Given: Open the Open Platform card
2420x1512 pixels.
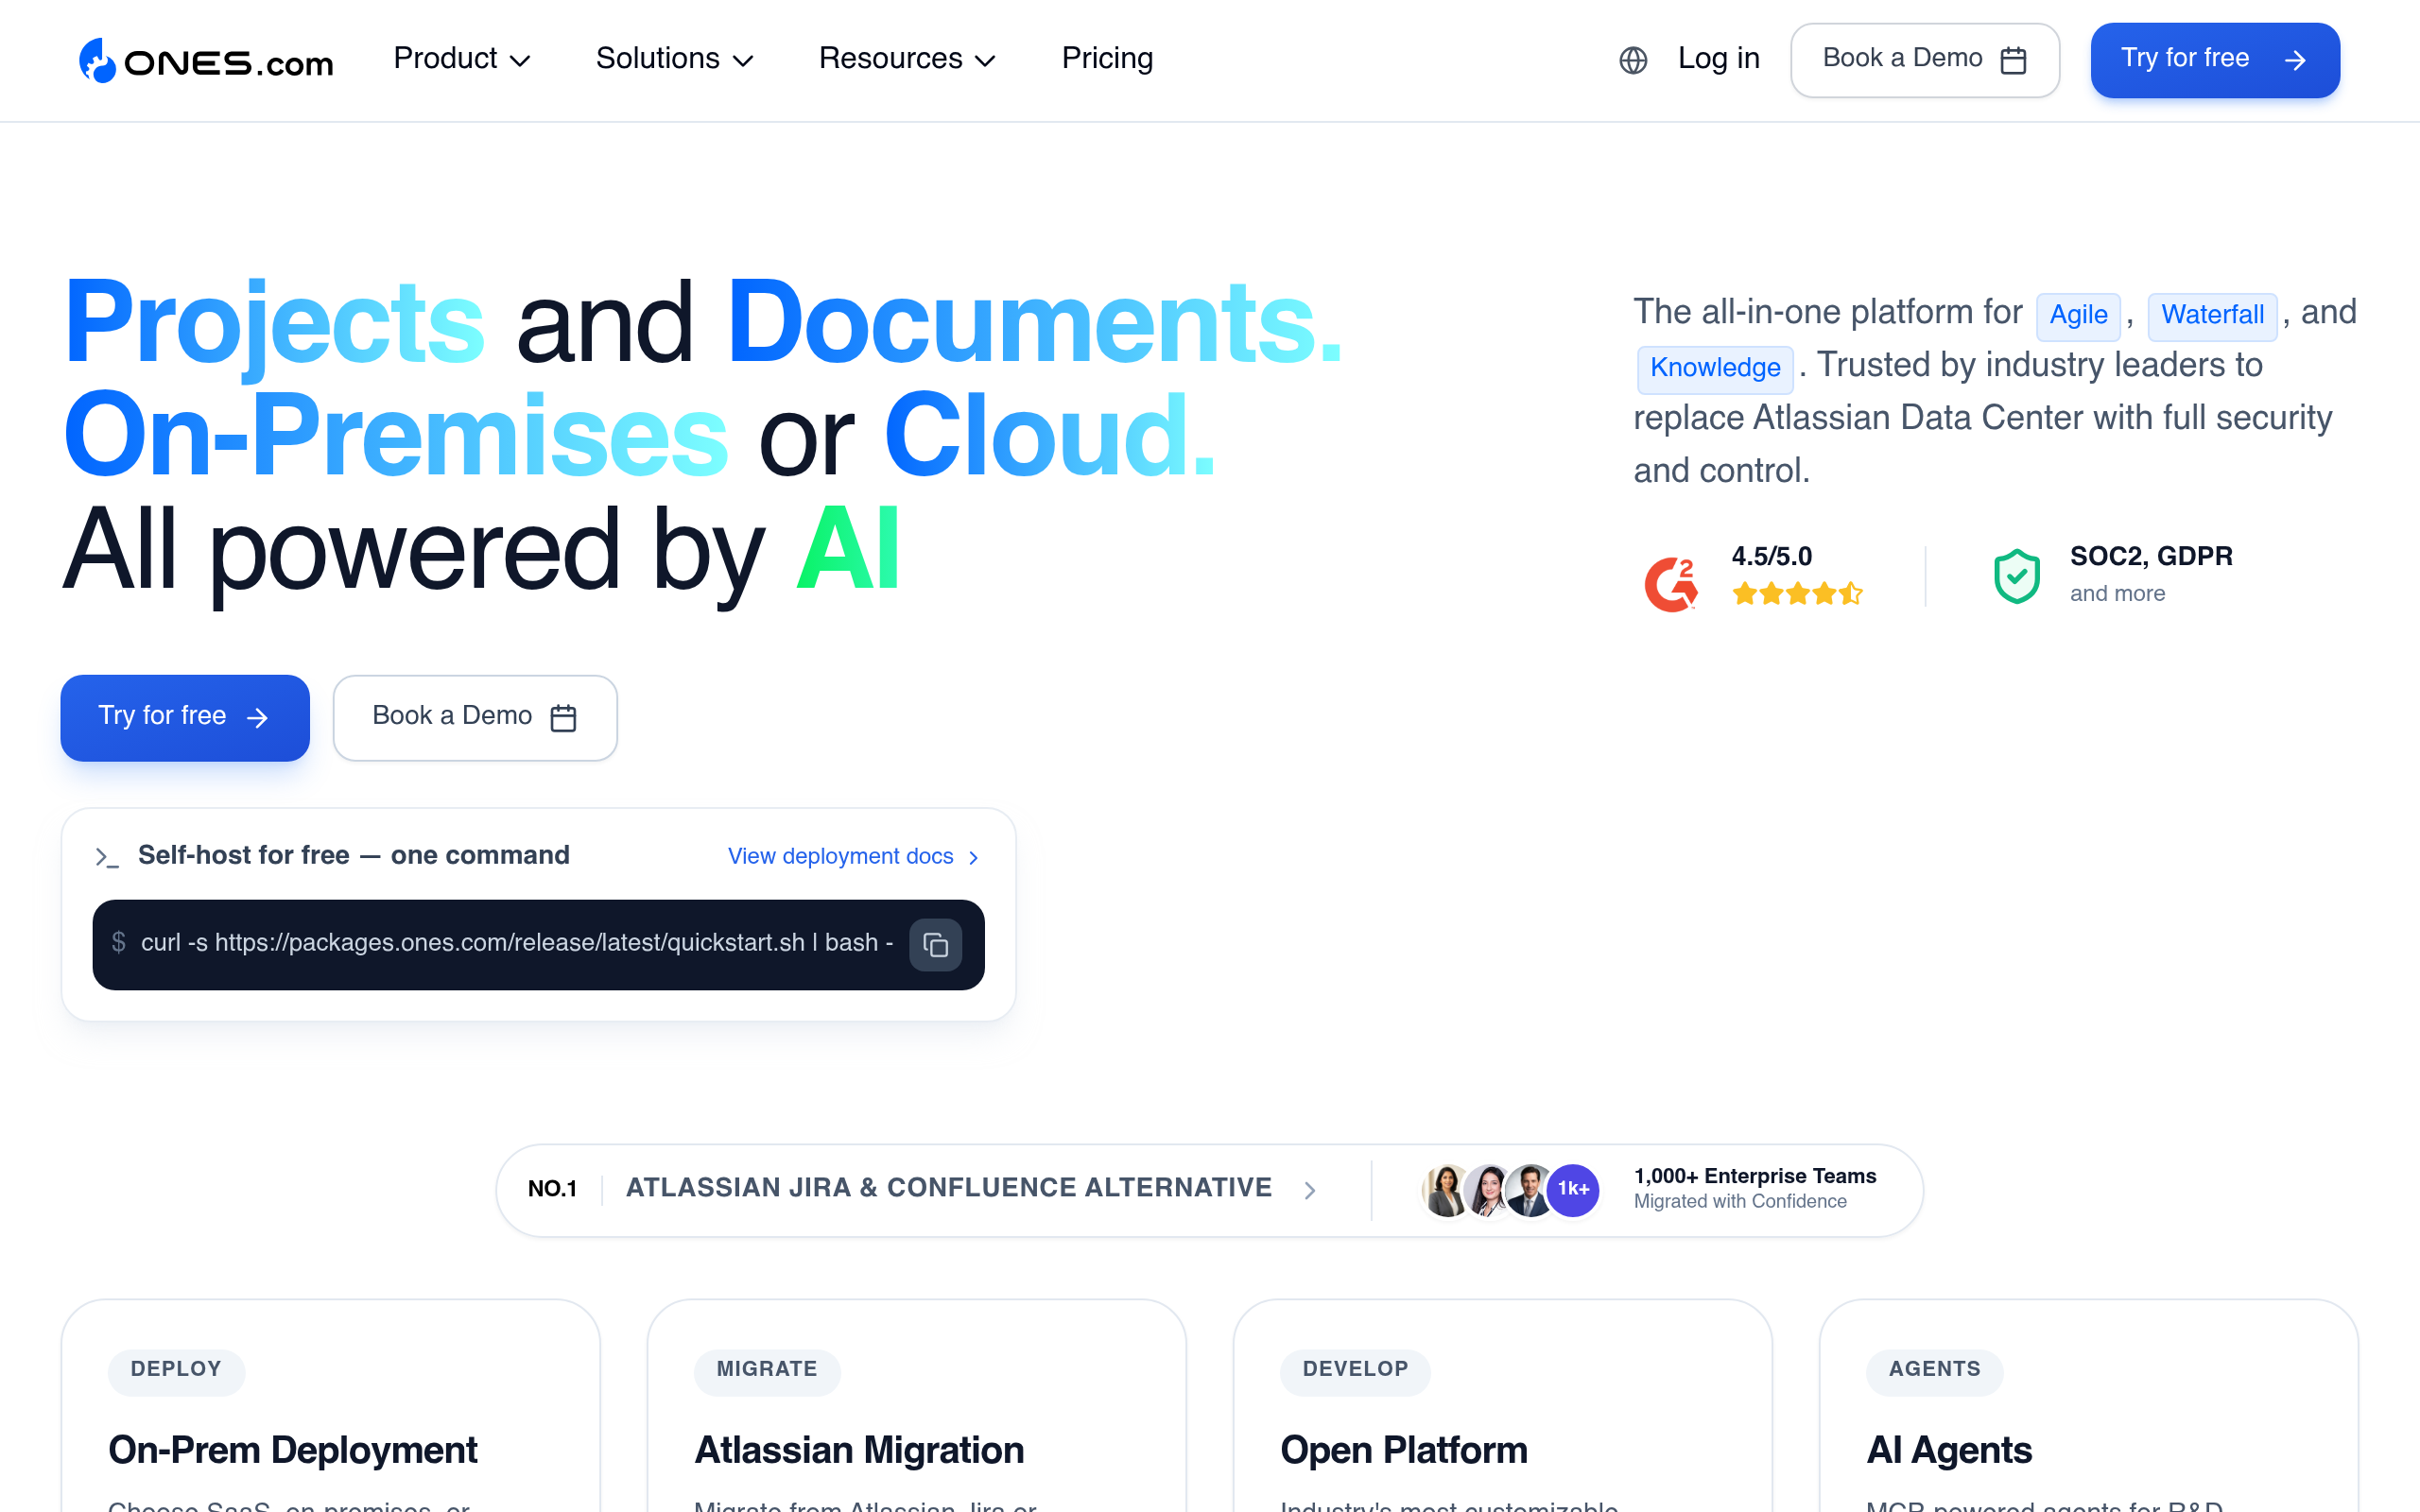Looking at the screenshot, I should [x=1502, y=1406].
